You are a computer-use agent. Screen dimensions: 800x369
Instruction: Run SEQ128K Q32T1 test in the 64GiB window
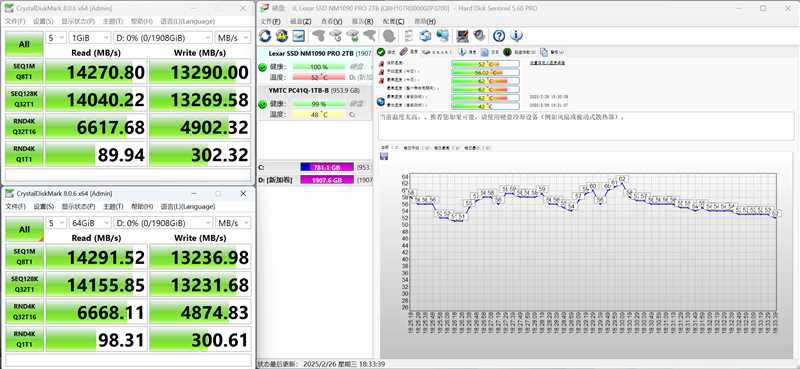point(24,285)
